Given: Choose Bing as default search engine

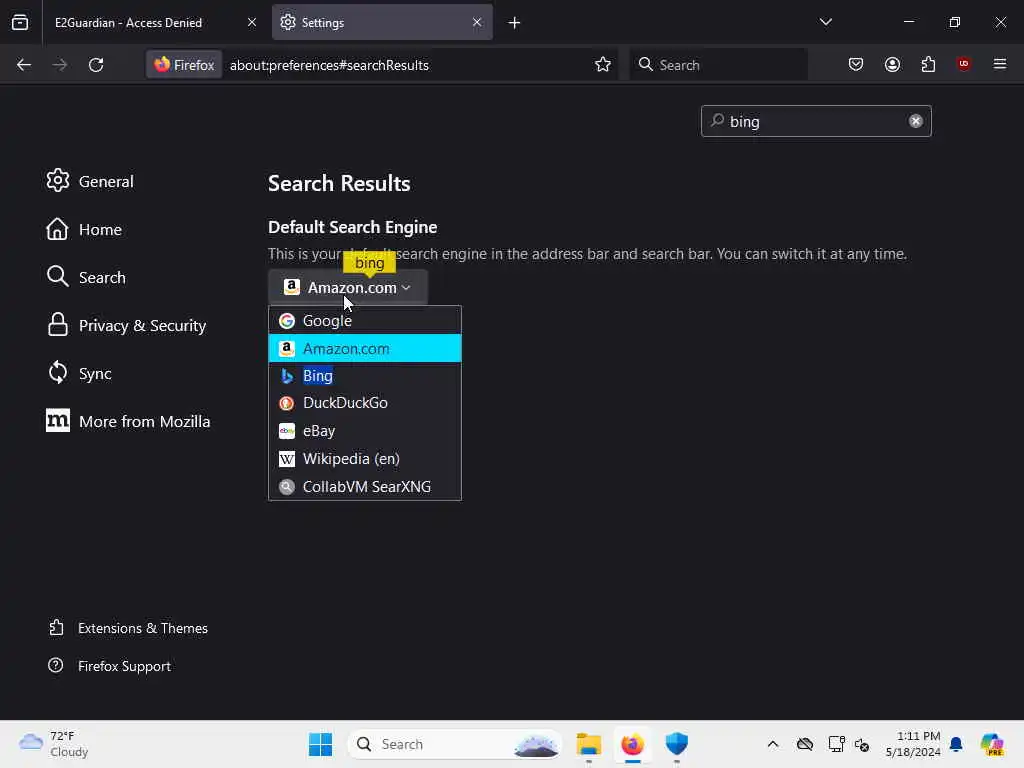Looking at the screenshot, I should pyautogui.click(x=365, y=376).
